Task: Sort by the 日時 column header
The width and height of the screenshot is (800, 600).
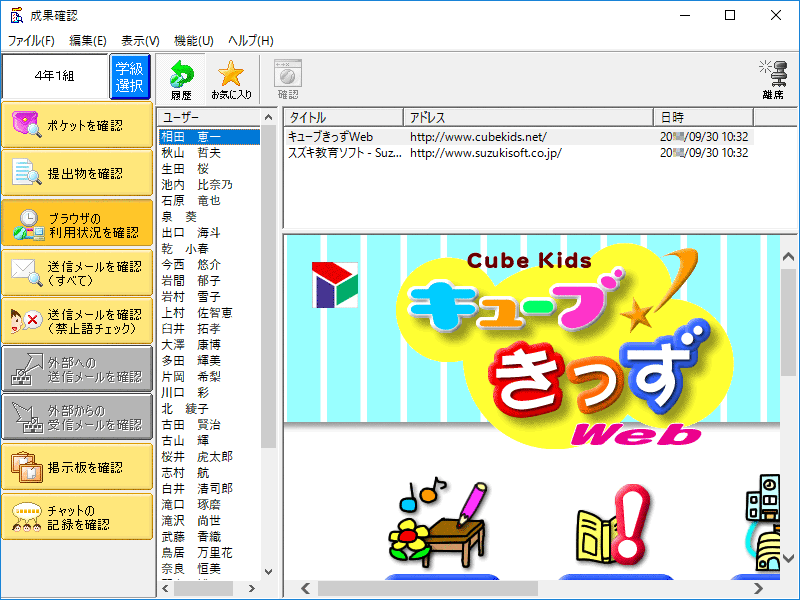Action: pos(704,117)
